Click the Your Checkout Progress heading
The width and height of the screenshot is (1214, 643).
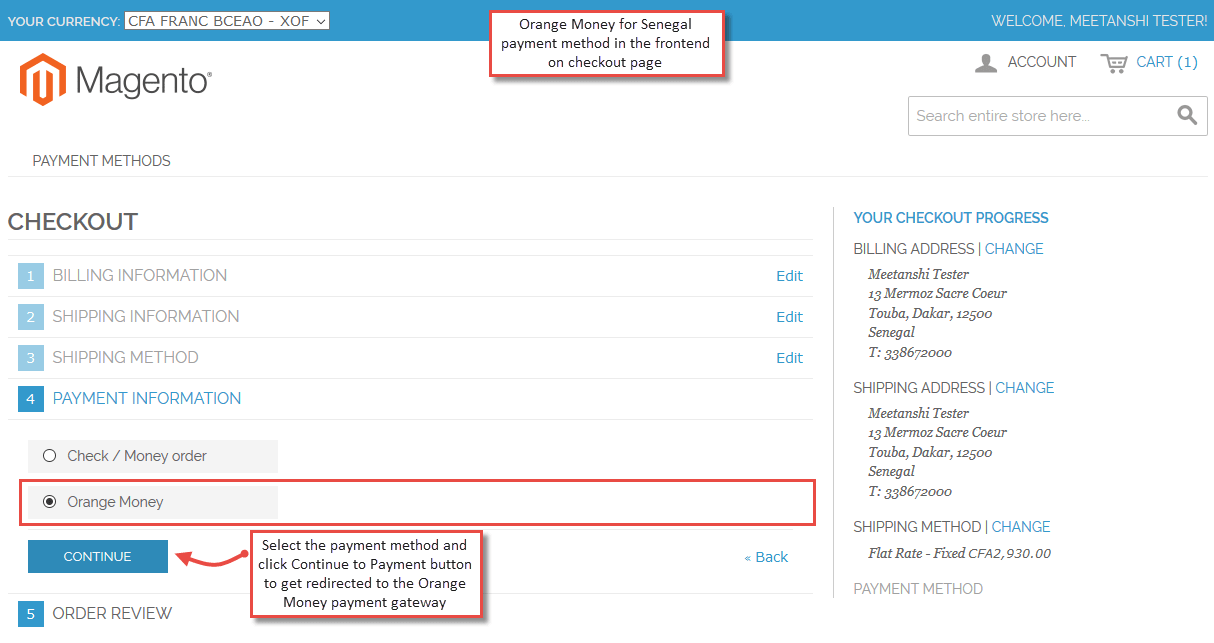[x=951, y=218]
